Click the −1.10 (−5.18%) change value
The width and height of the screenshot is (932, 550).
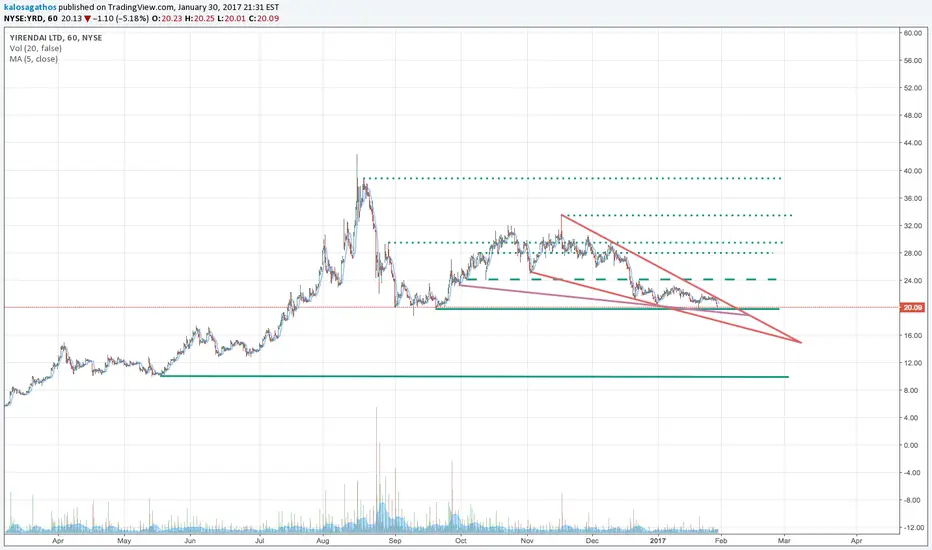(x=121, y=18)
